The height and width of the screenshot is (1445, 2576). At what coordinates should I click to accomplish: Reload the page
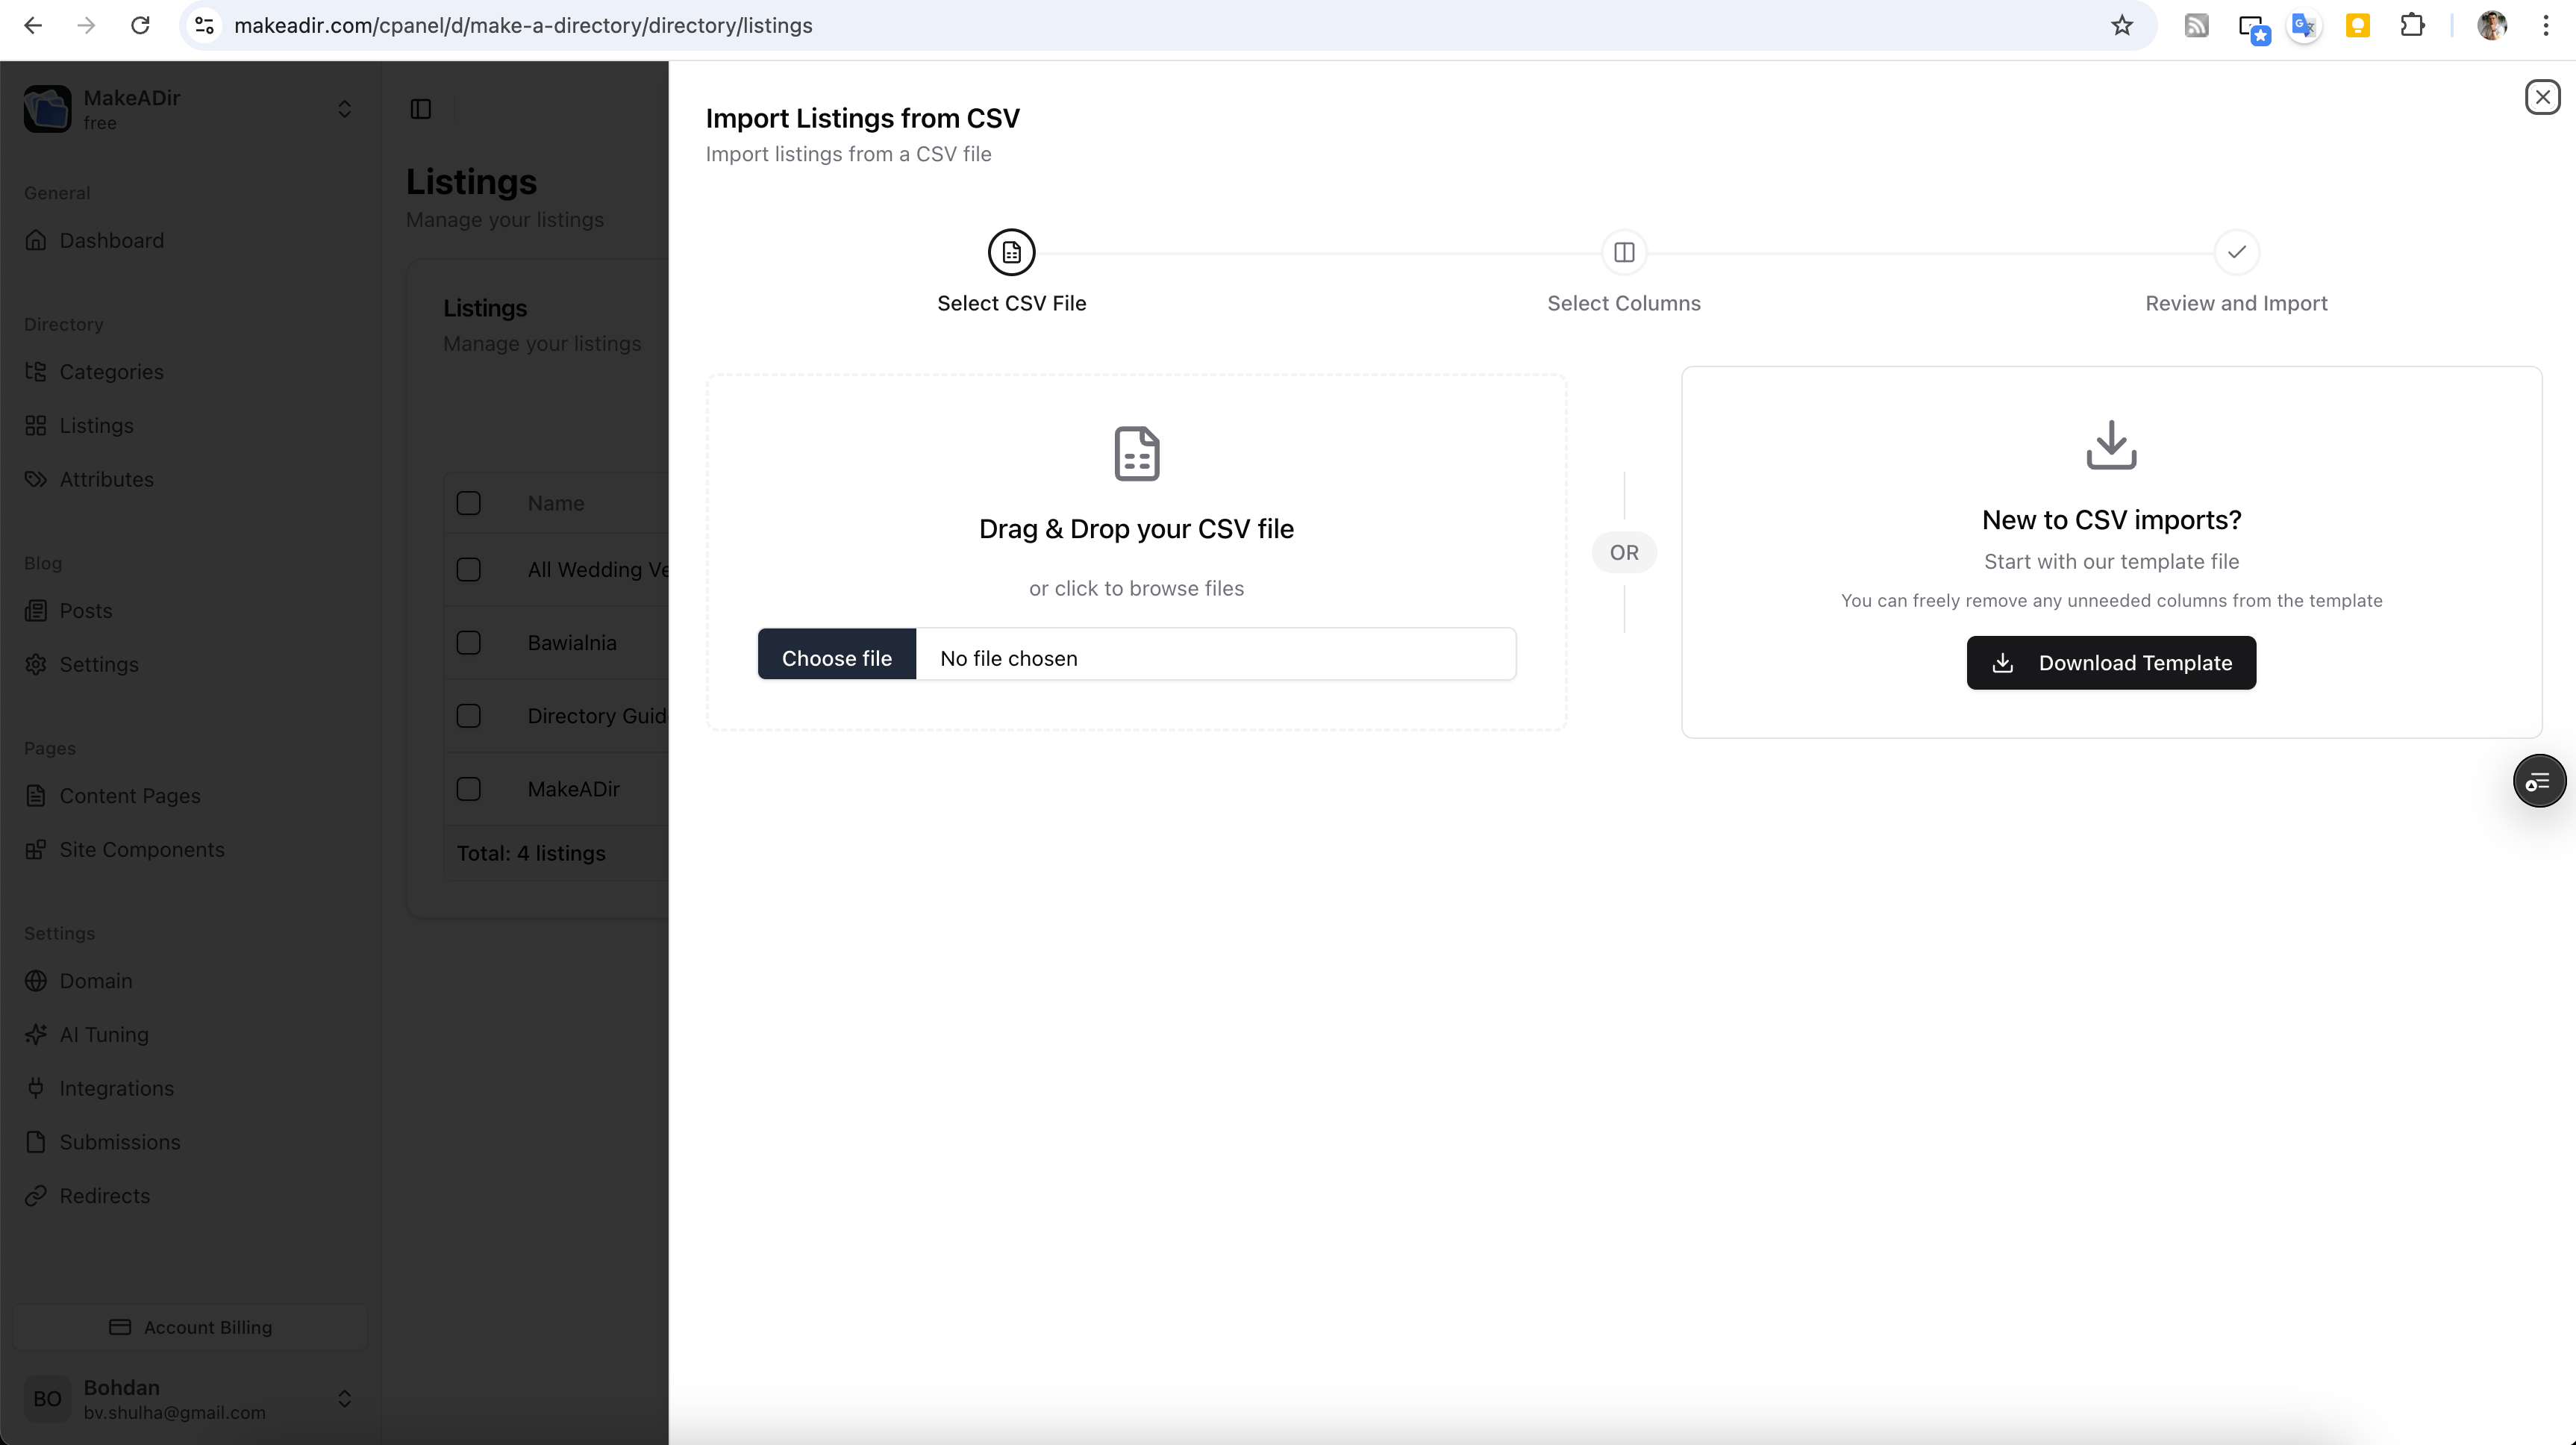point(140,26)
